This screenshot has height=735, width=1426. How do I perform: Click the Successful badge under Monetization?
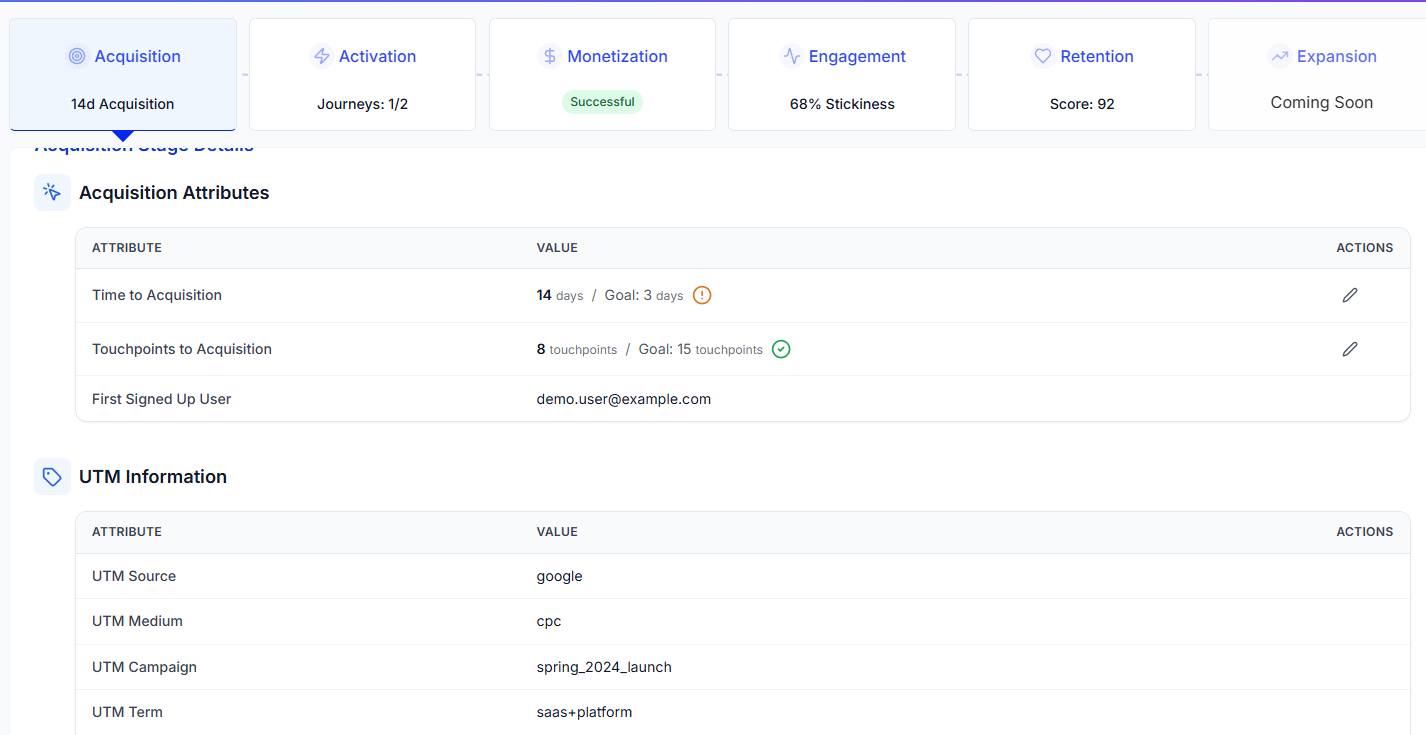602,103
